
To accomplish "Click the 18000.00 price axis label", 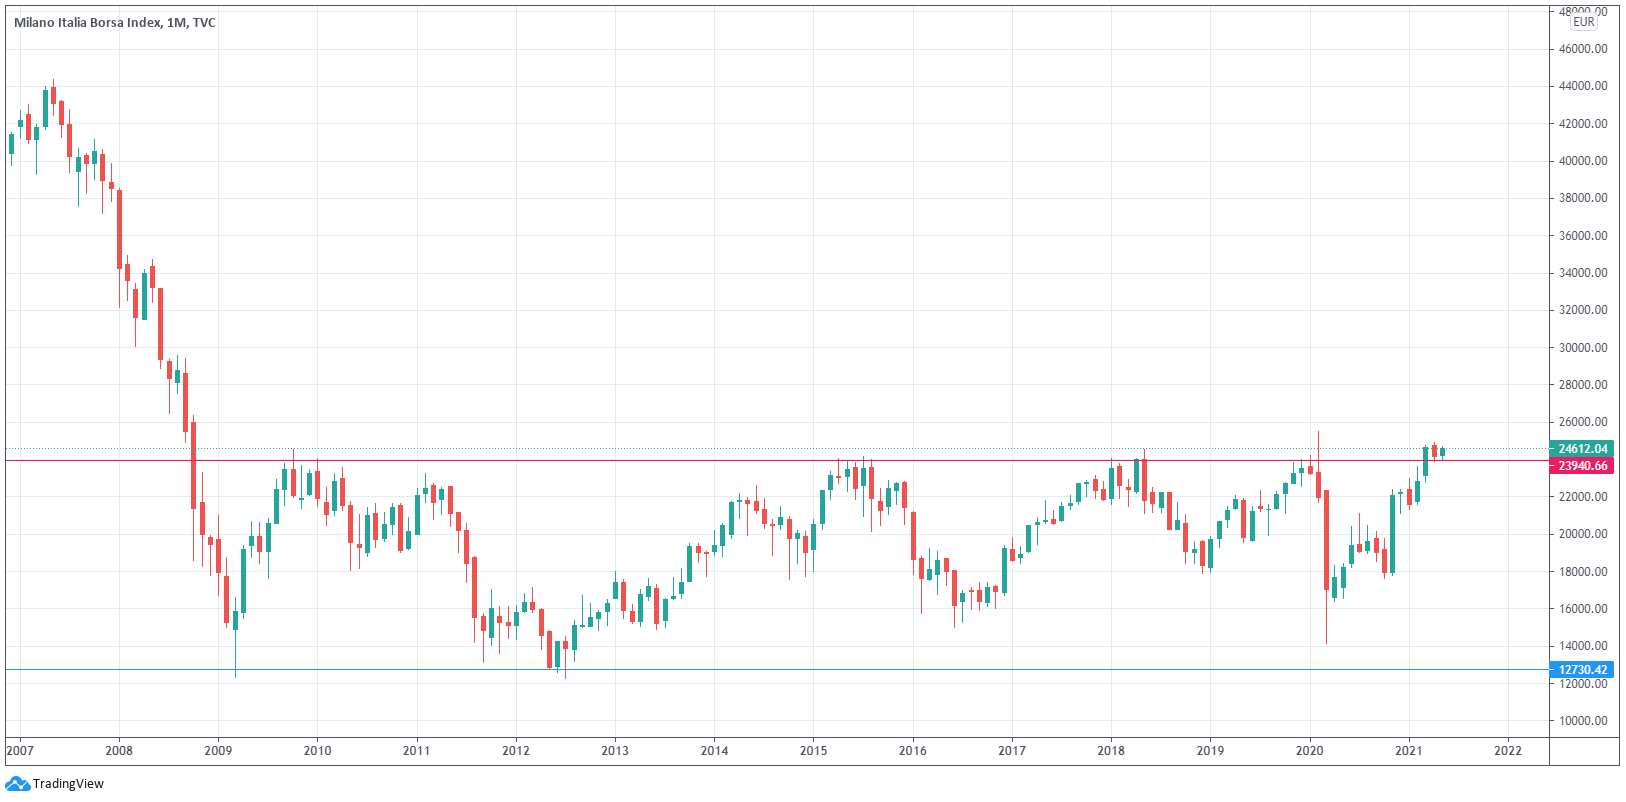I will (x=1583, y=572).
